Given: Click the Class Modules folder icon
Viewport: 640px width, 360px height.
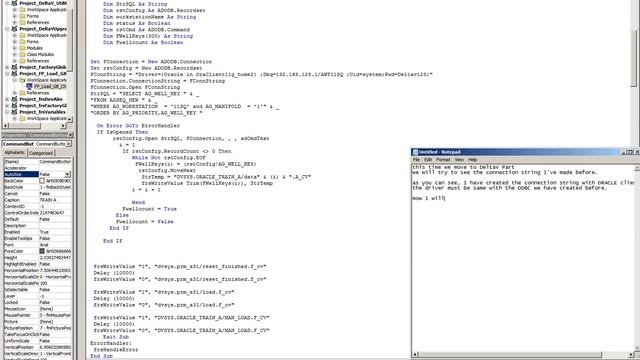Looking at the screenshot, I should coord(22,54).
